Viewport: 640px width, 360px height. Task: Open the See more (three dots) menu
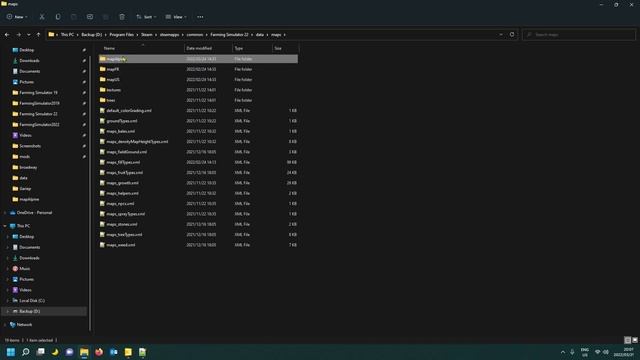click(x=200, y=17)
